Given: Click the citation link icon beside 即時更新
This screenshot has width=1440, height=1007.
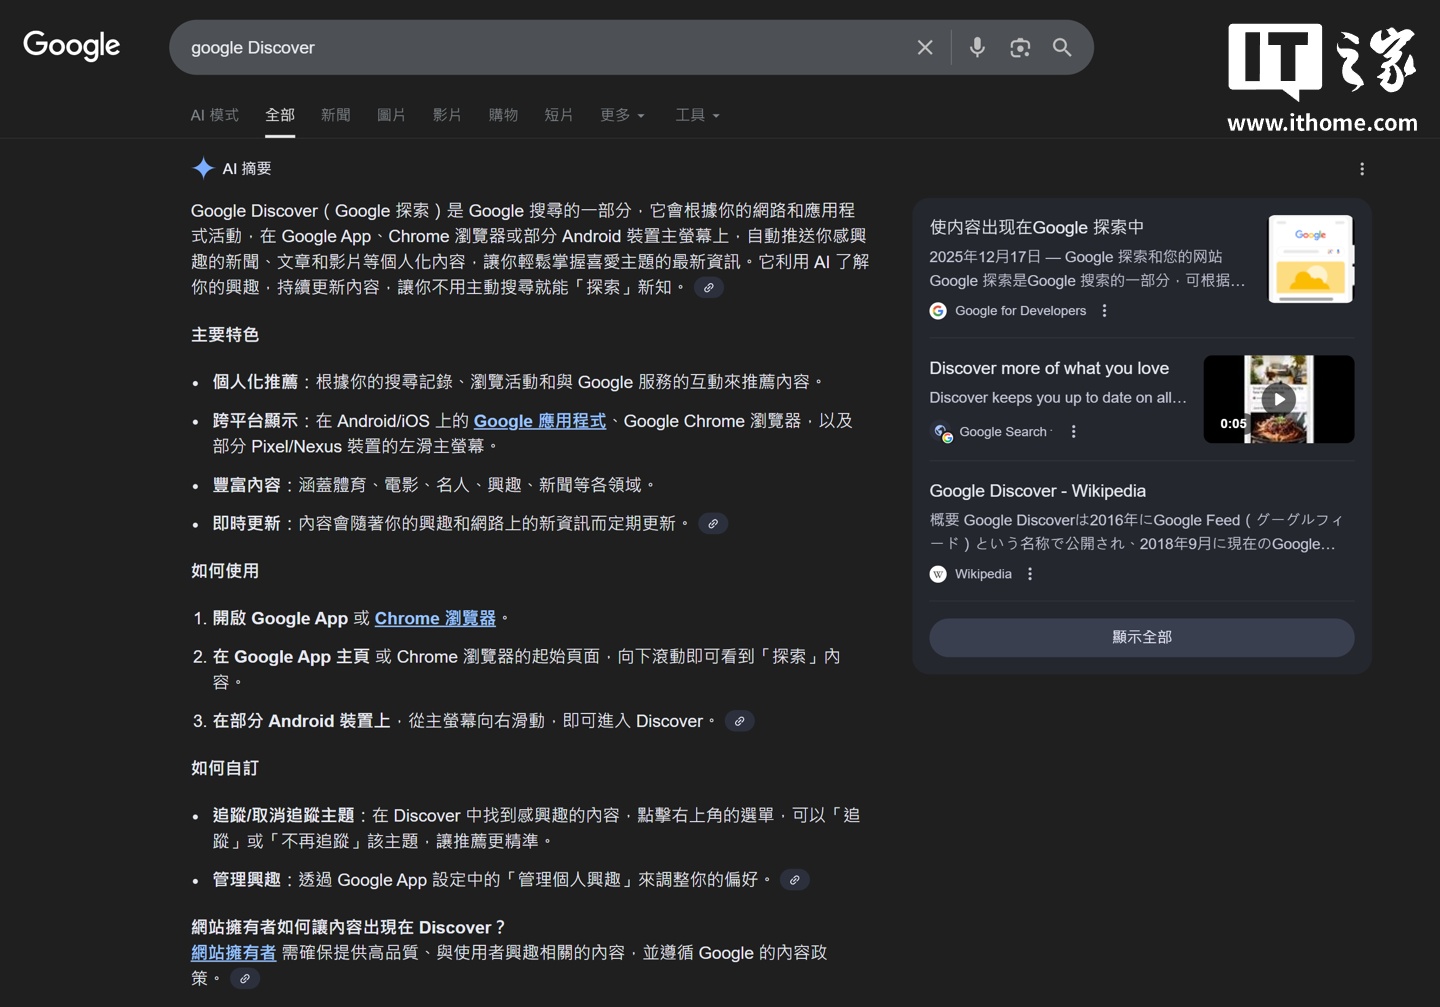Looking at the screenshot, I should pyautogui.click(x=713, y=523).
